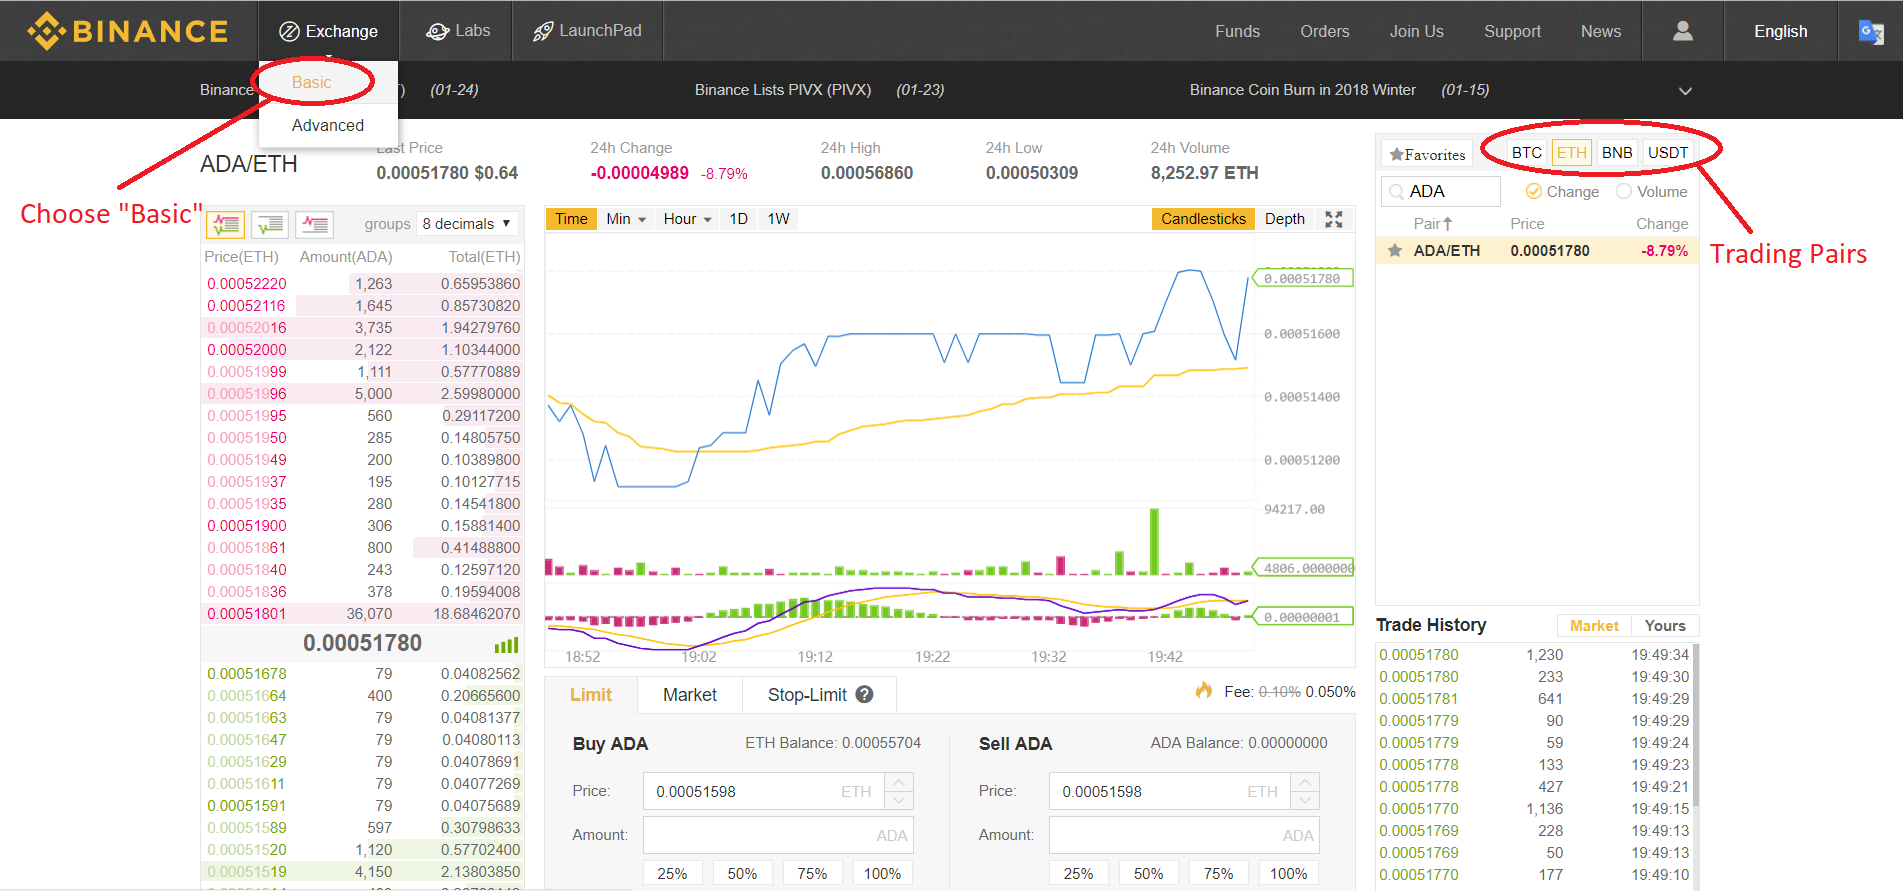This screenshot has height=891, width=1903.
Task: Select the Volume radio option
Action: pos(1624,191)
